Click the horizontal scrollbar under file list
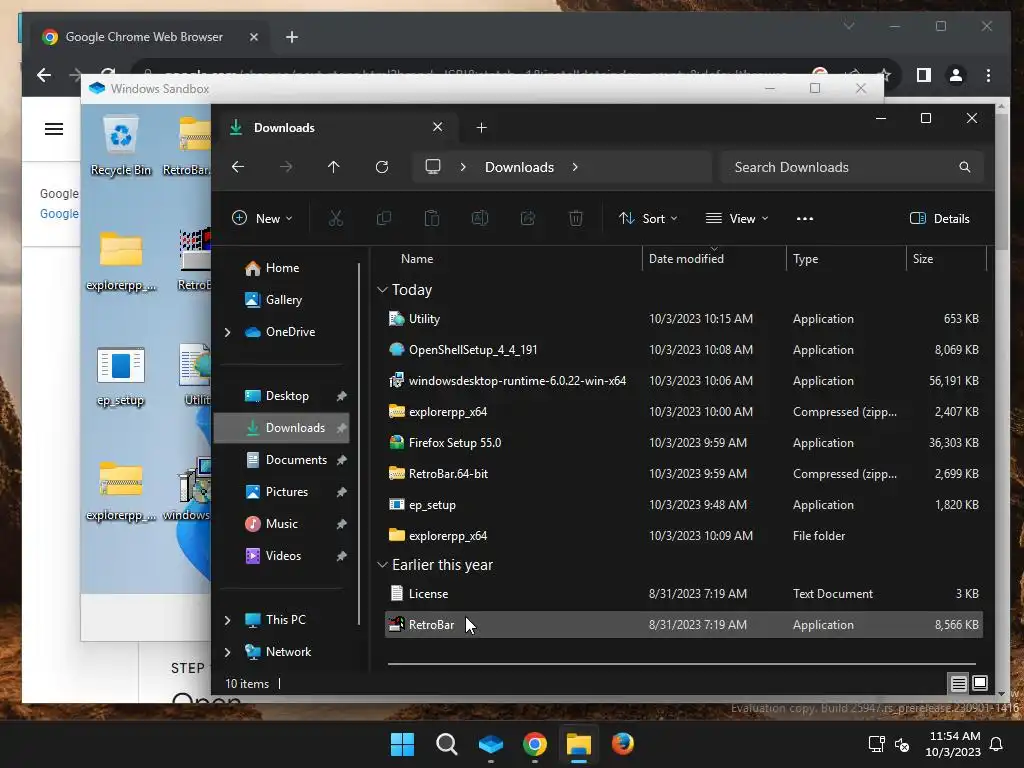Viewport: 1024px width, 768px height. pos(682,664)
